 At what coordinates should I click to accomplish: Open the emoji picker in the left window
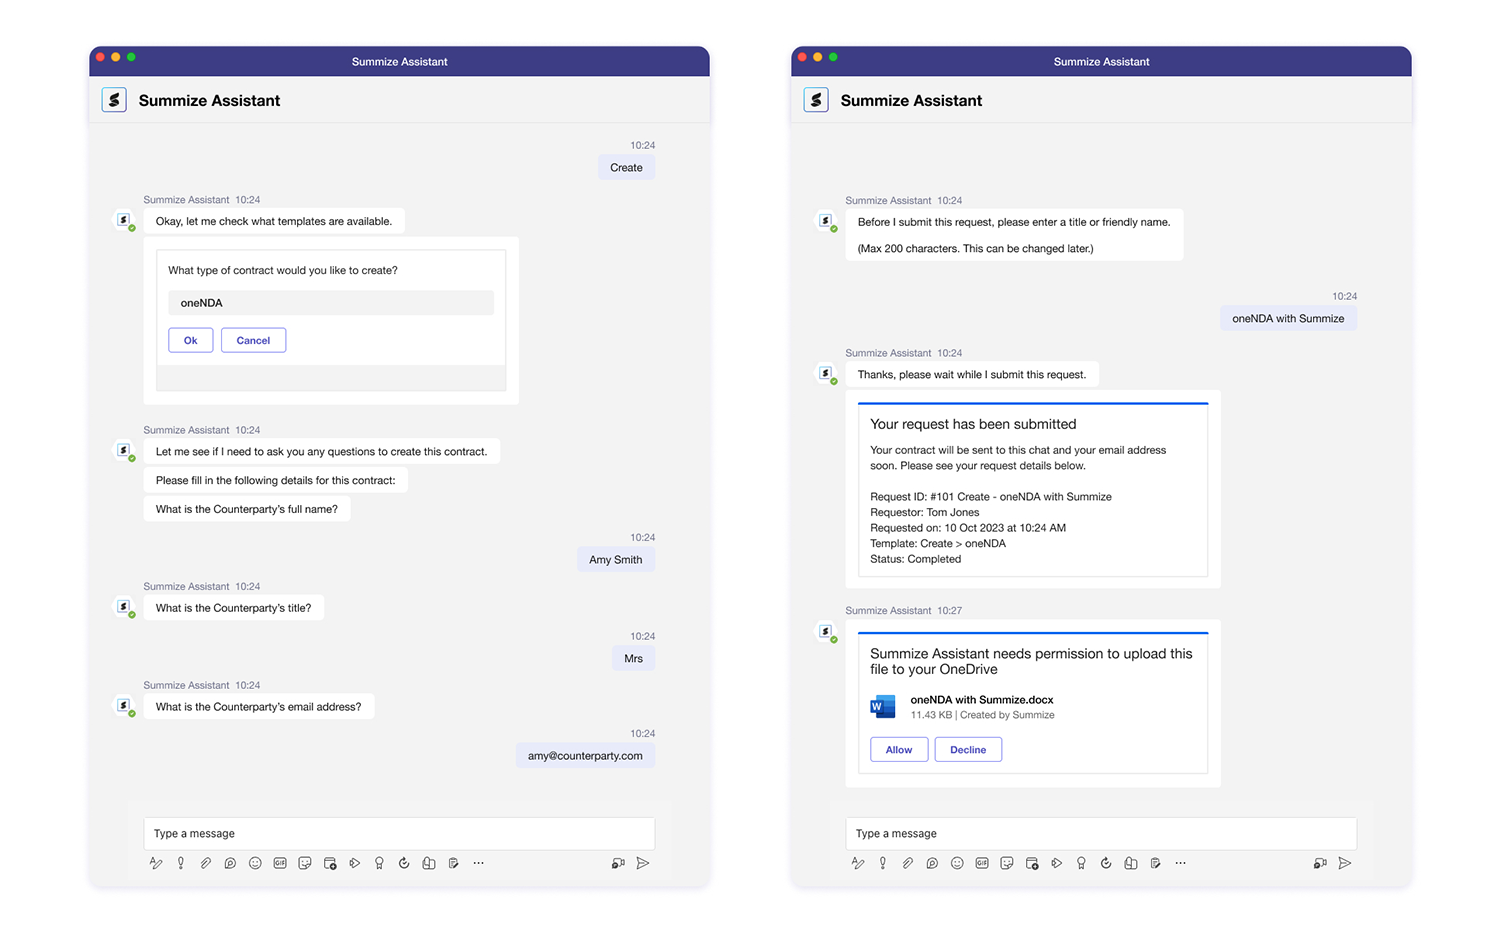[255, 863]
